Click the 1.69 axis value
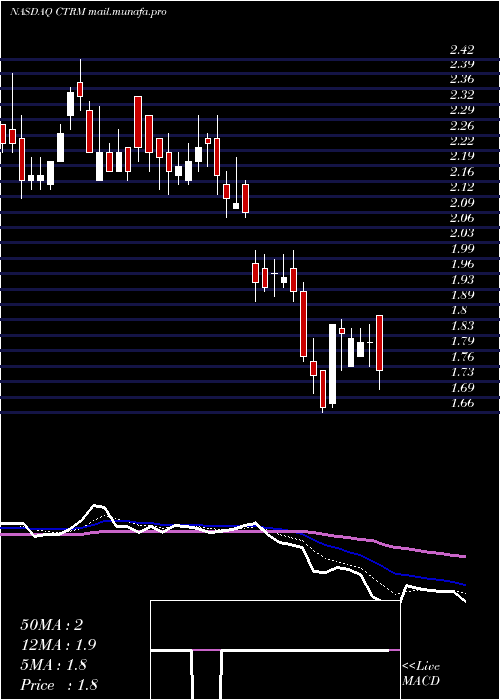Screen dimensions: 500x700 [462, 387]
